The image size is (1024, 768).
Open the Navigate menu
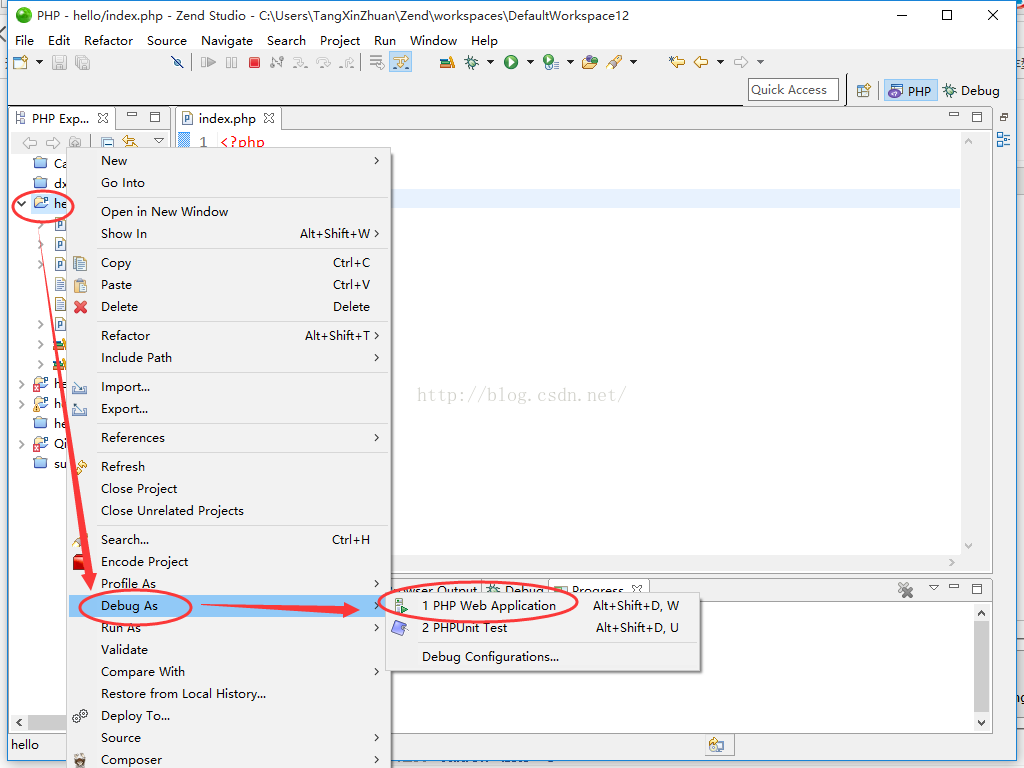click(227, 40)
